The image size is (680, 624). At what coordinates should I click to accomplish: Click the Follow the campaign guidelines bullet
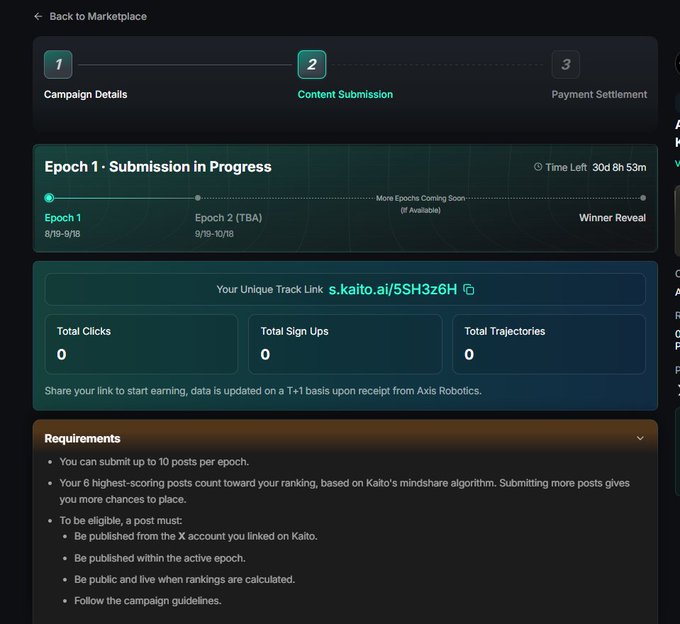[x=147, y=601]
